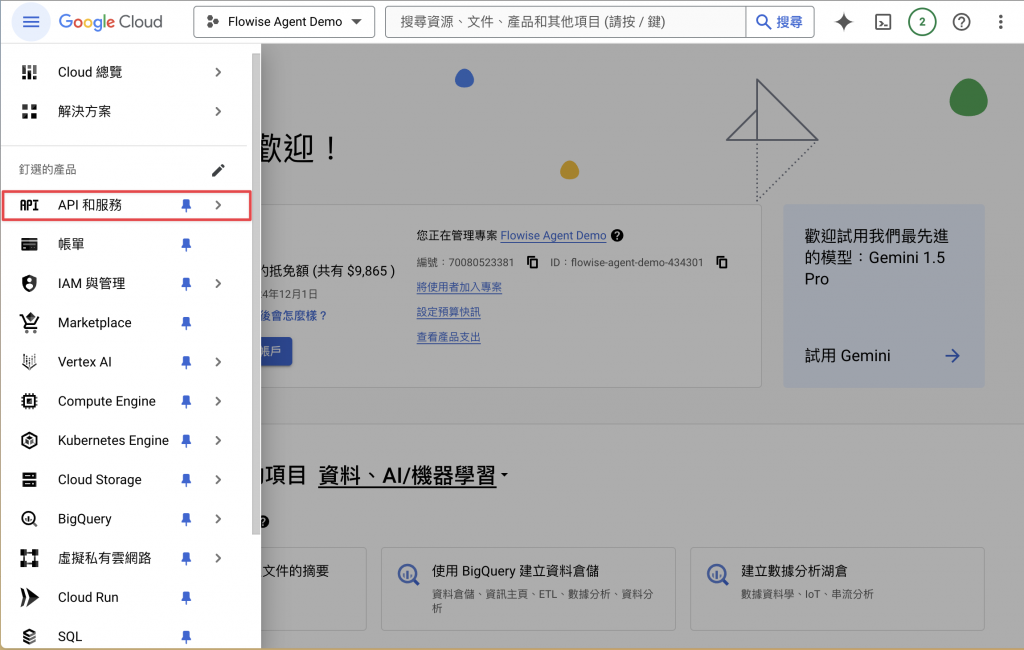
Task: Open the Flowise Agent Demo project selector
Action: [284, 22]
